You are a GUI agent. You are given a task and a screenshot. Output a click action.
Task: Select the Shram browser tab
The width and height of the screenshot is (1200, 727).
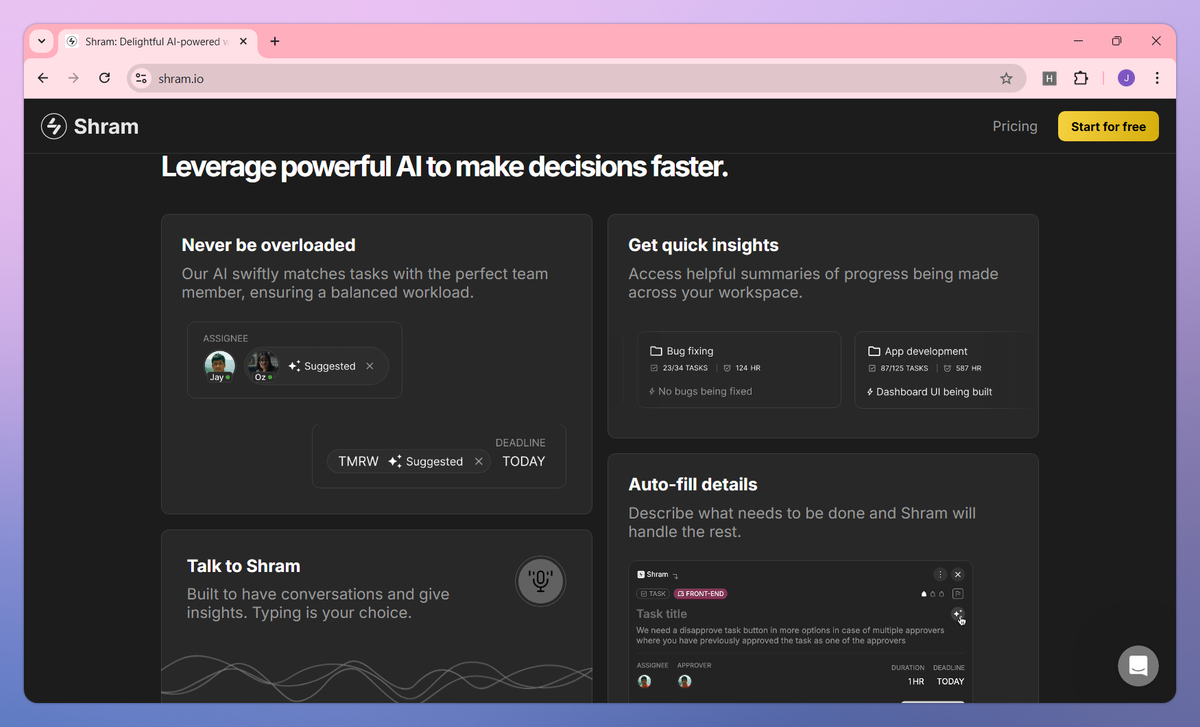click(156, 41)
